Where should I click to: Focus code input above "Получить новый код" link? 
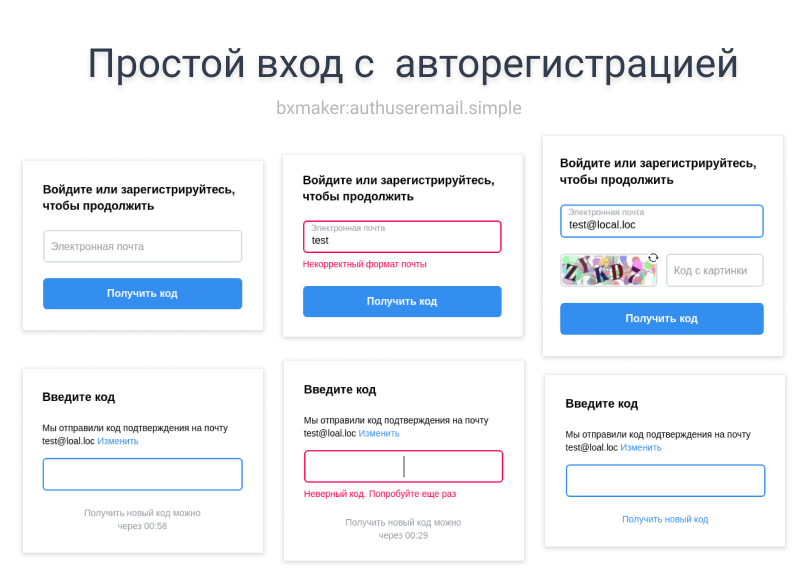(665, 480)
